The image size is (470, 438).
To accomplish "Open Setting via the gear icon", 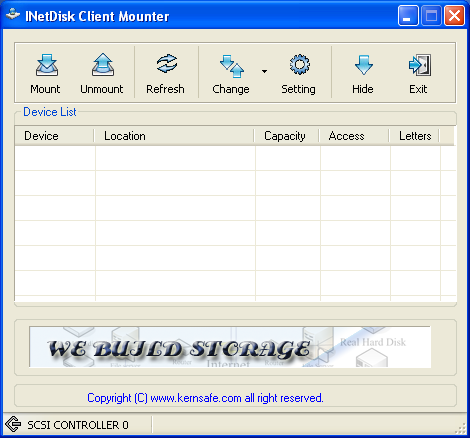I will (299, 64).
